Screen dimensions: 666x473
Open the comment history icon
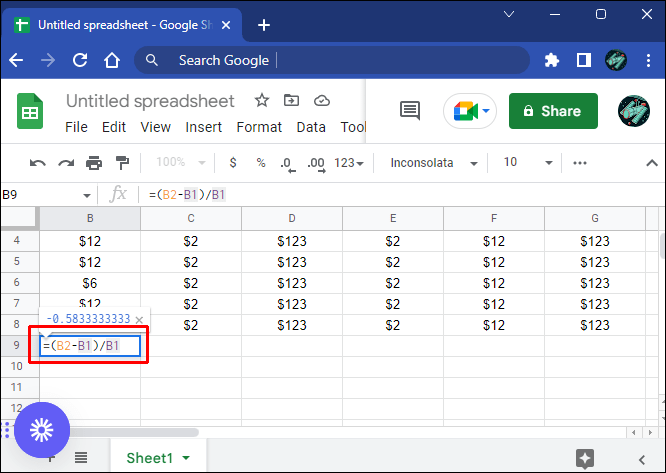click(x=410, y=111)
